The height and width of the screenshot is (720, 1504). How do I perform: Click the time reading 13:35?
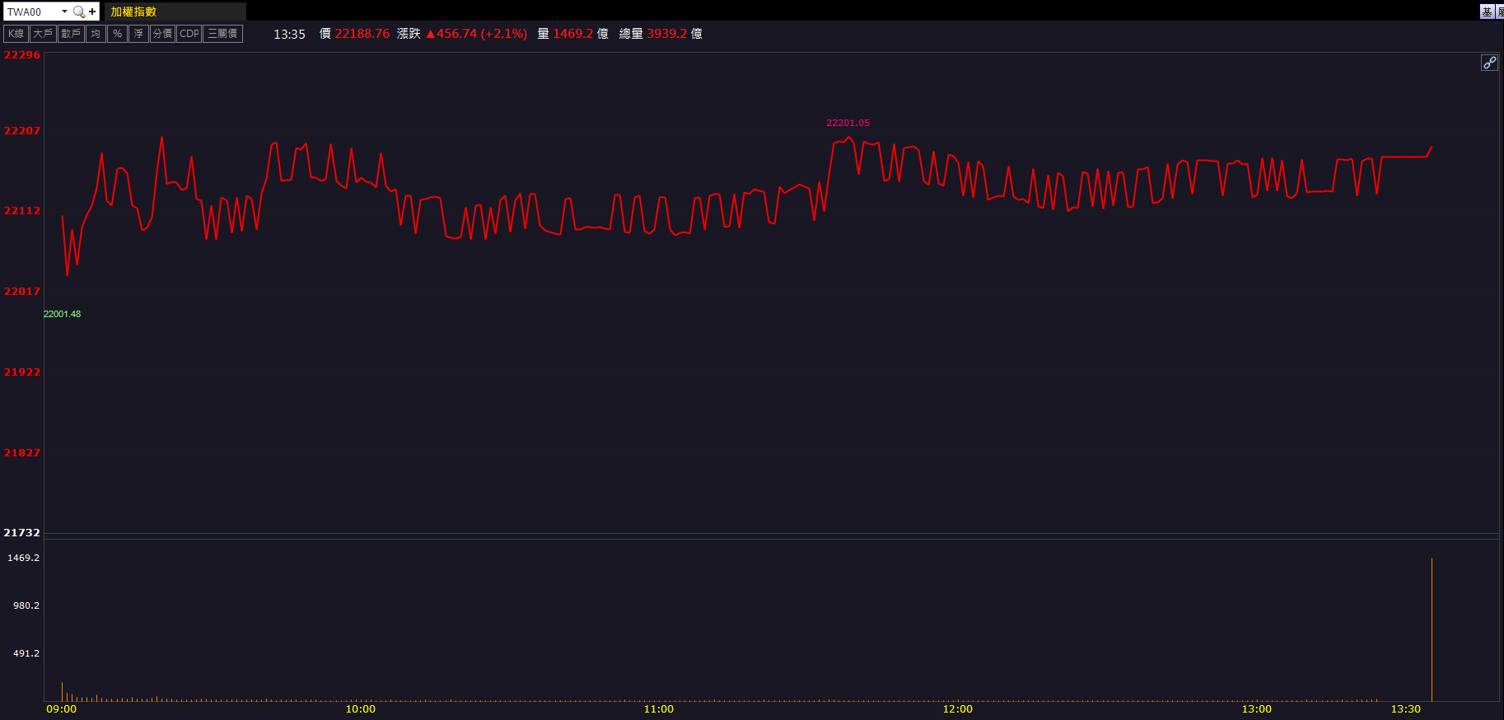click(x=289, y=34)
